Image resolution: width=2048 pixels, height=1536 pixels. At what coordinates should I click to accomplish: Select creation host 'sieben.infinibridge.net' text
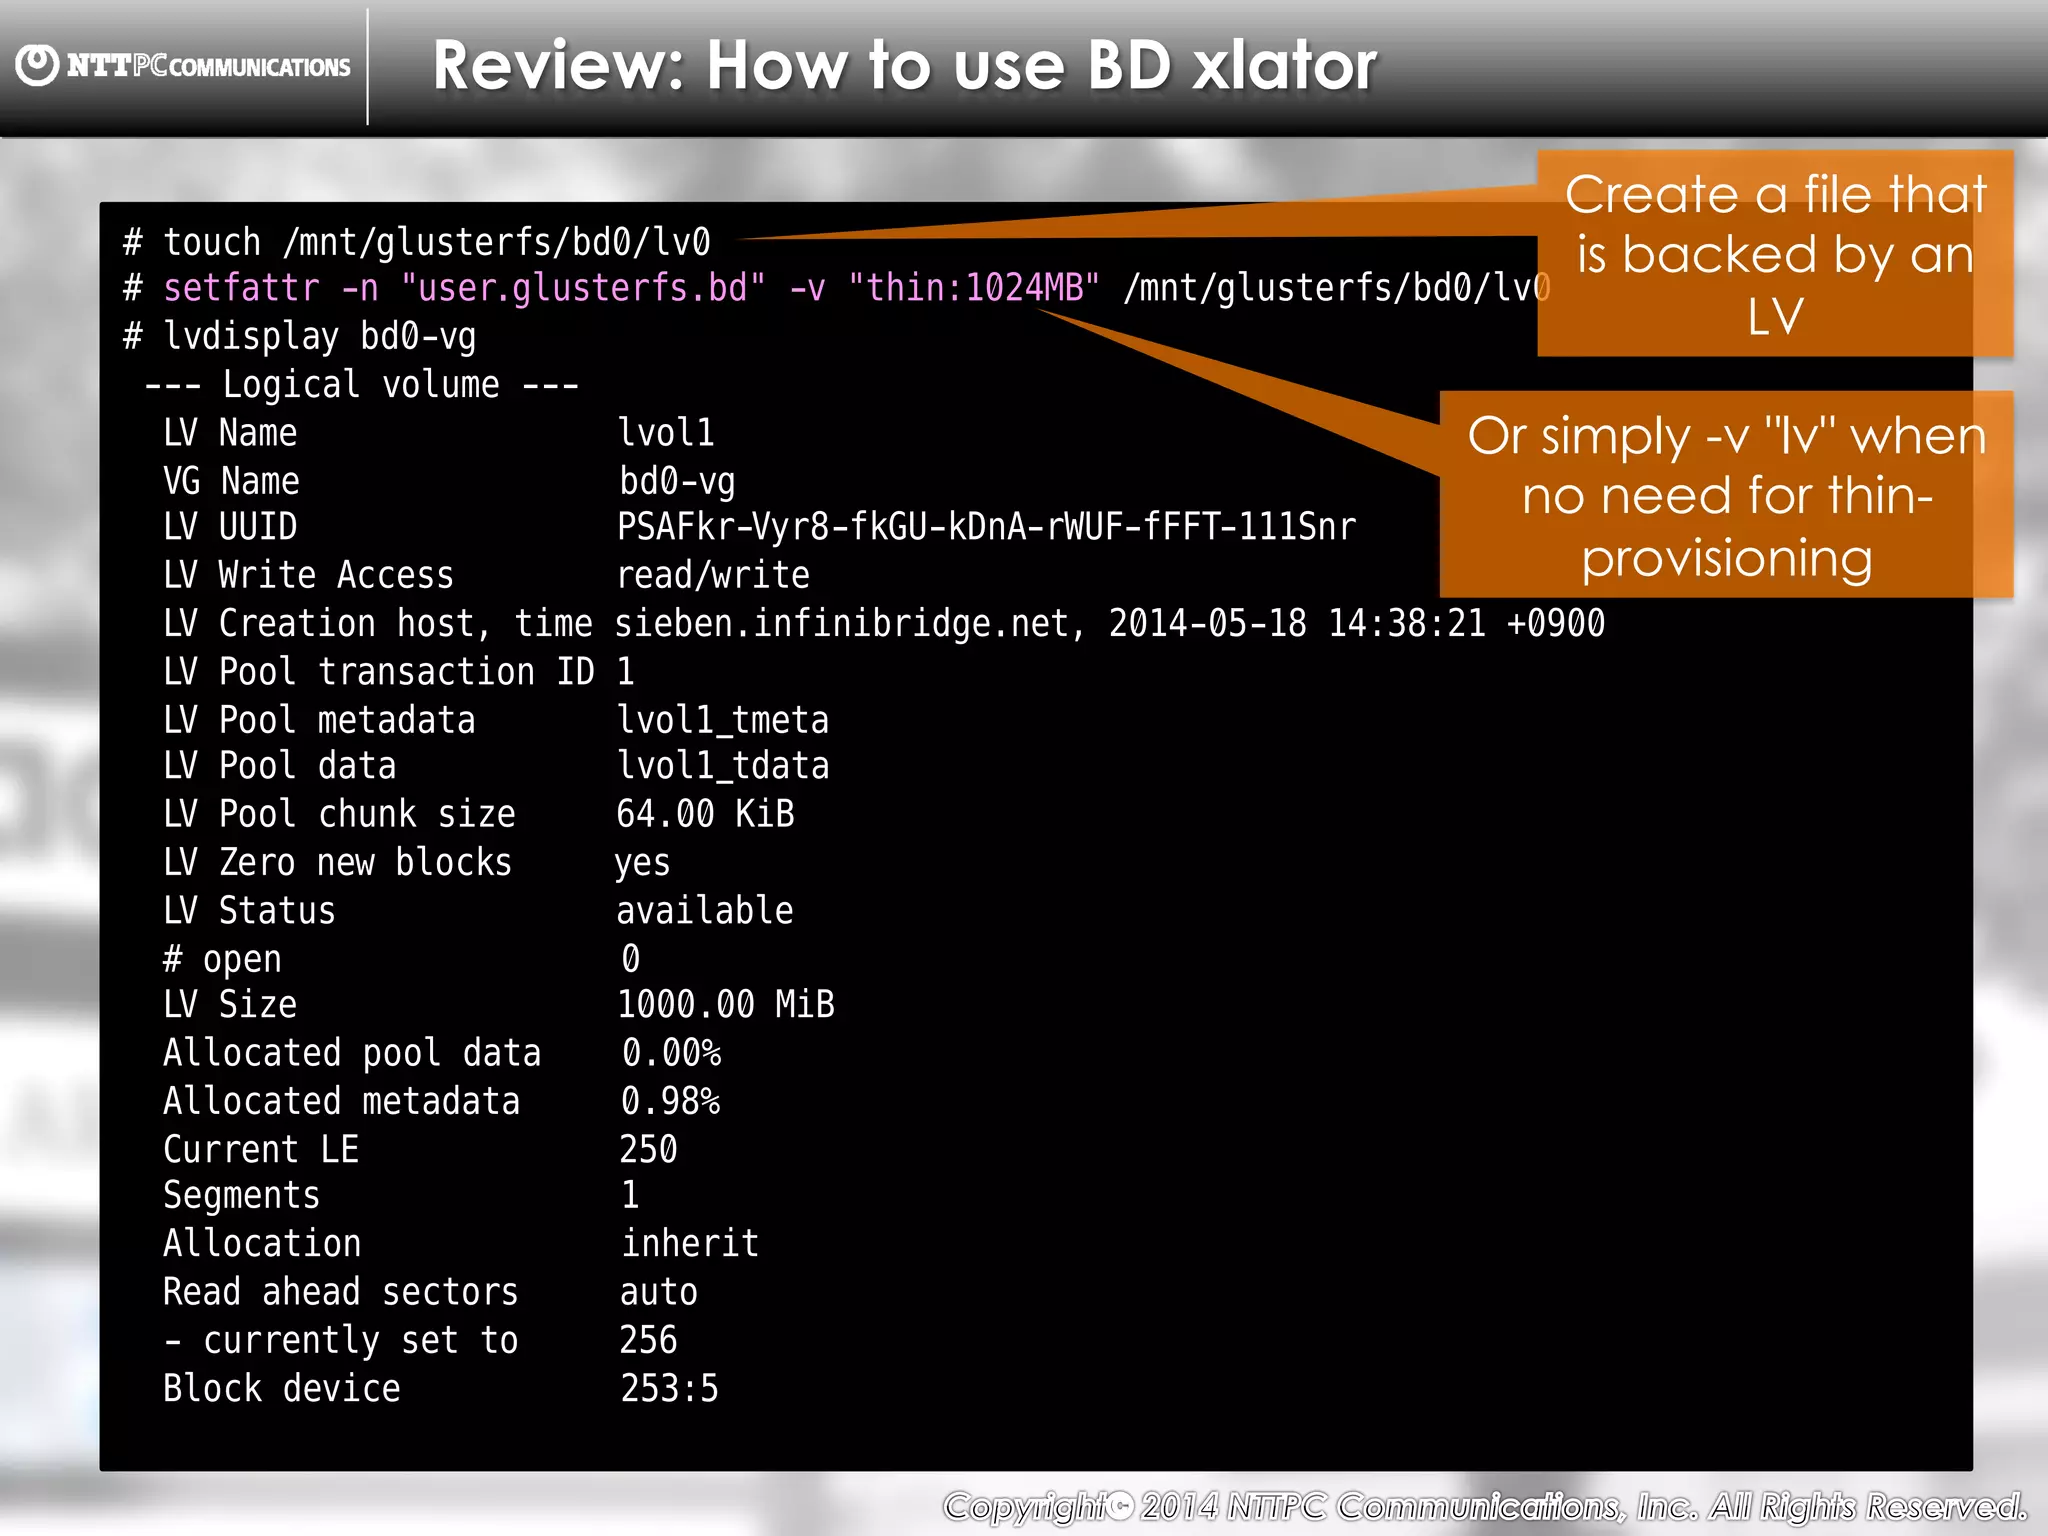[842, 623]
